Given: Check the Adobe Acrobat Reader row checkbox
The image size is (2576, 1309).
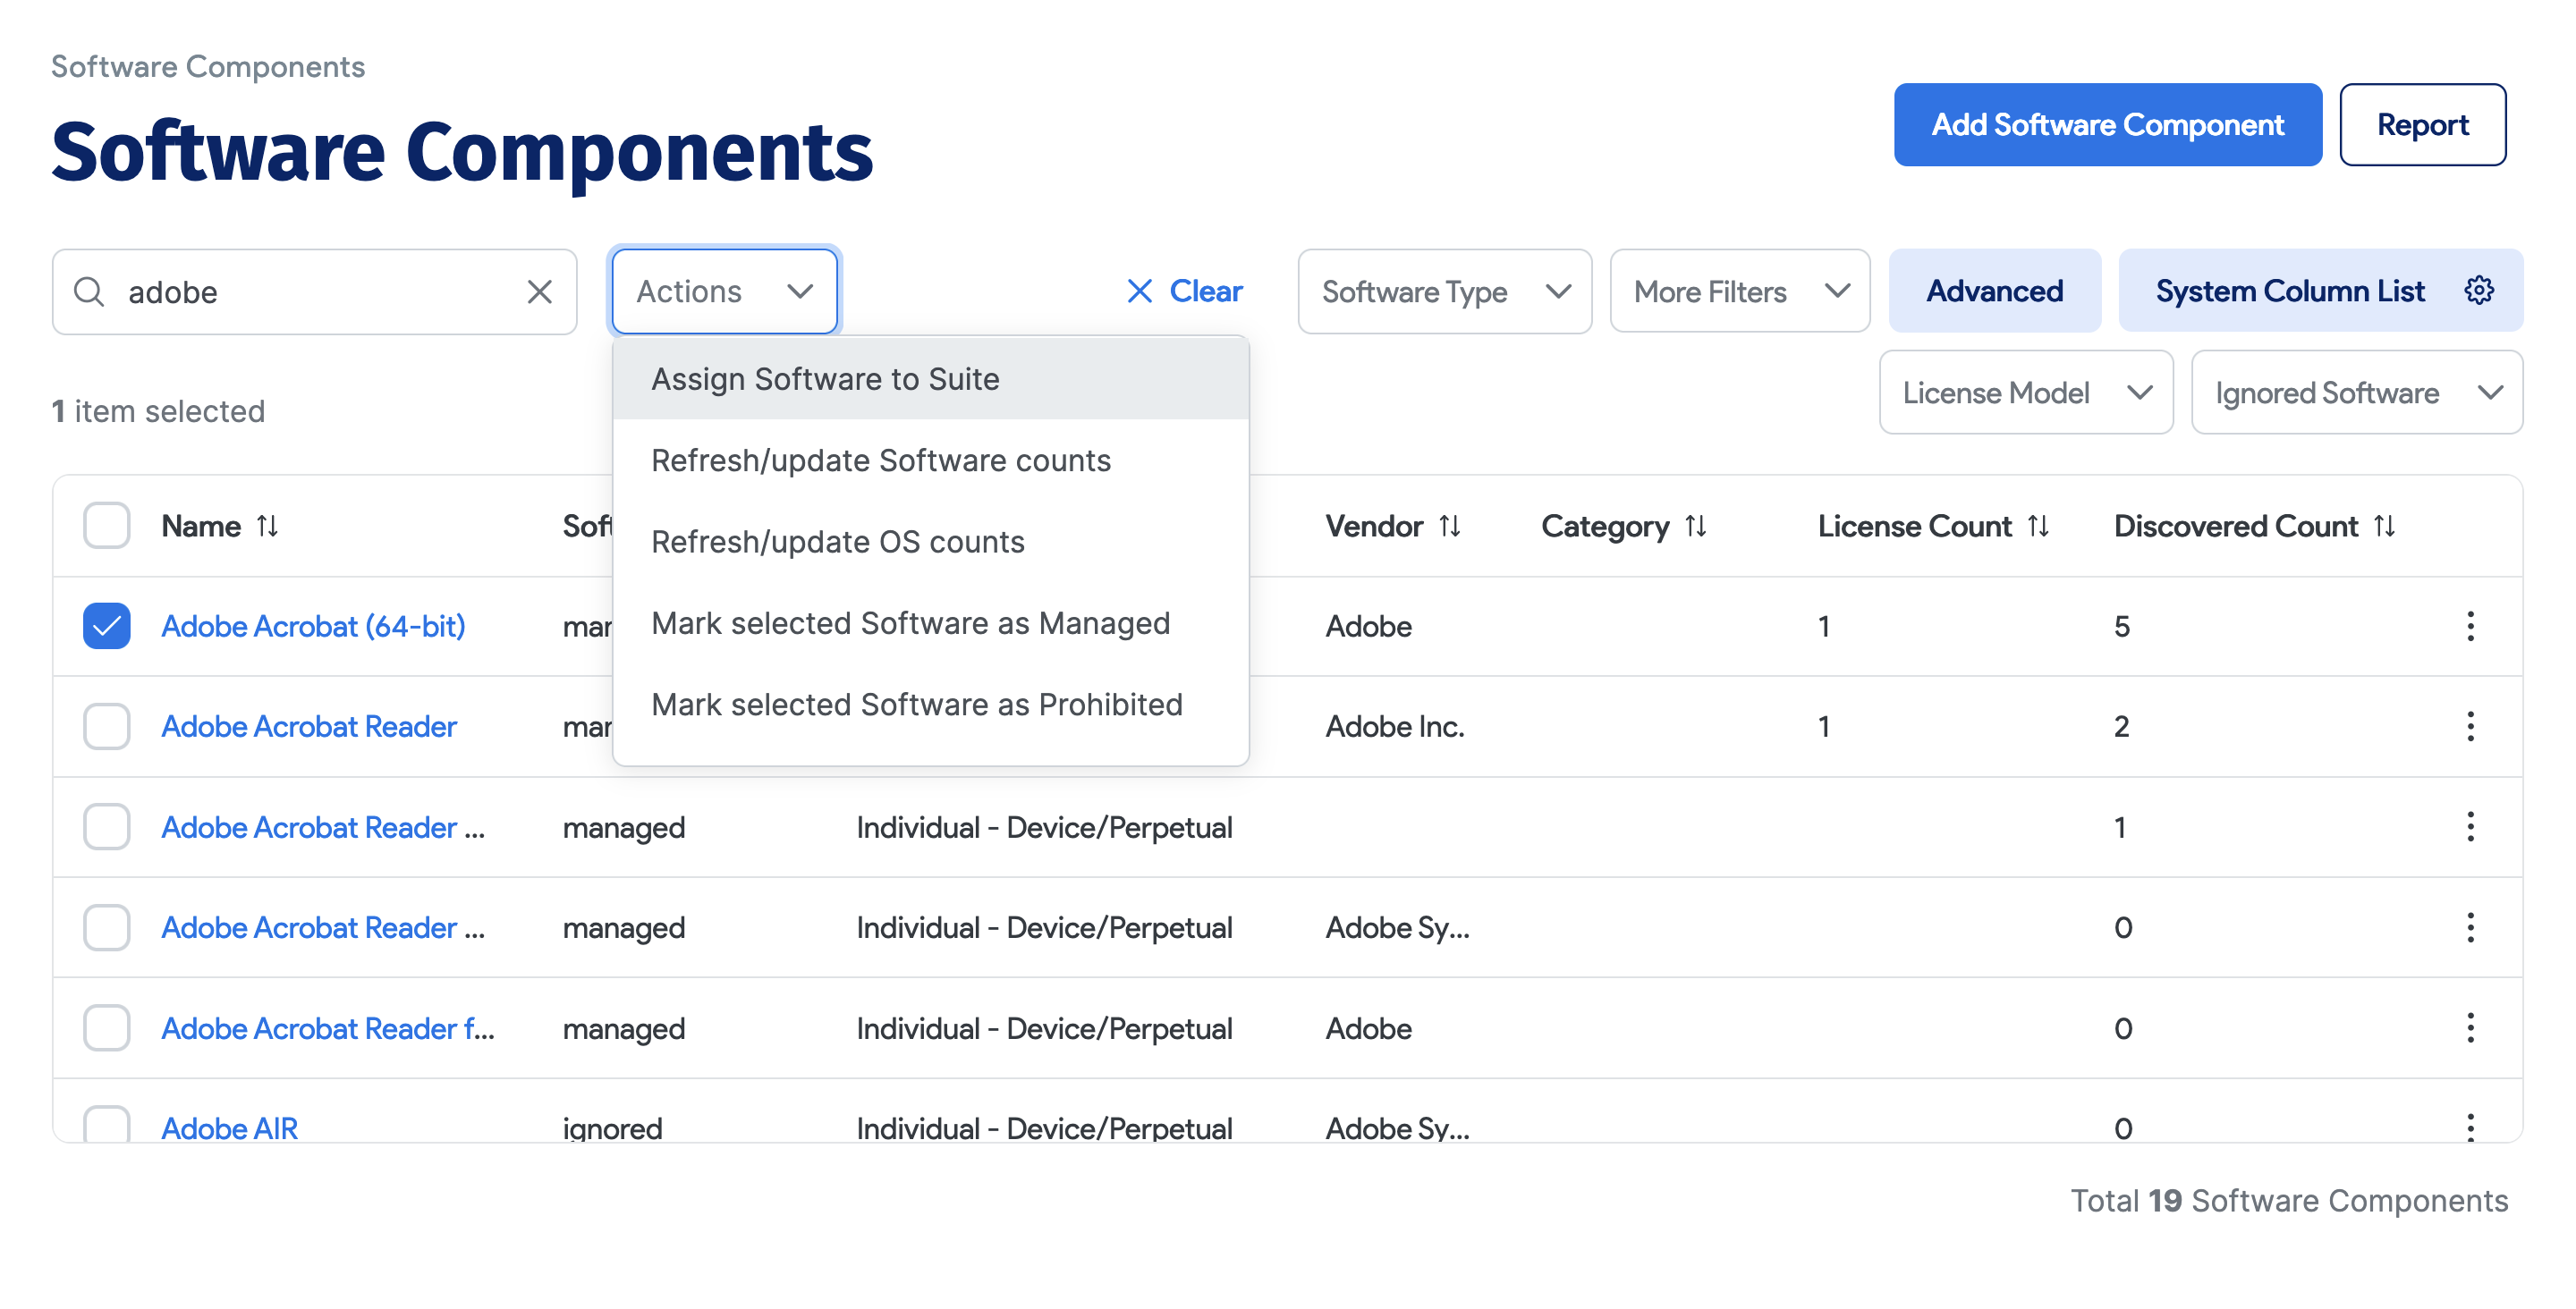Looking at the screenshot, I should click(106, 726).
